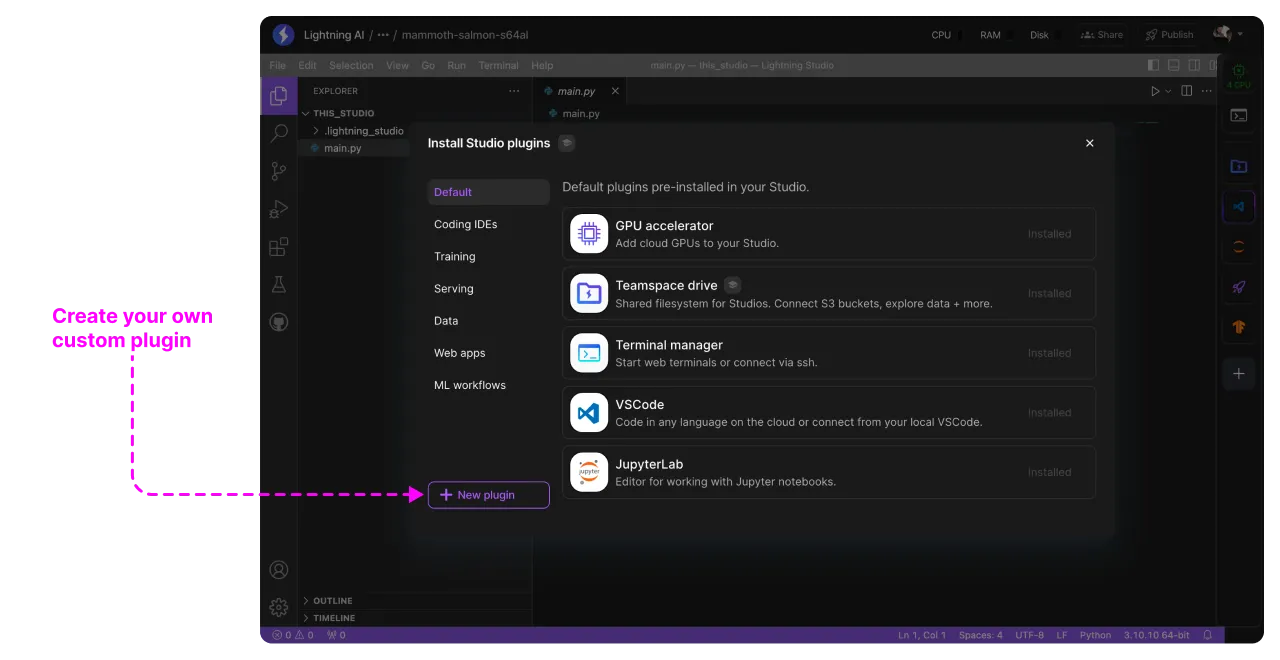Click the 4 CPU machine icon
The image size is (1280, 660).
[1239, 75]
